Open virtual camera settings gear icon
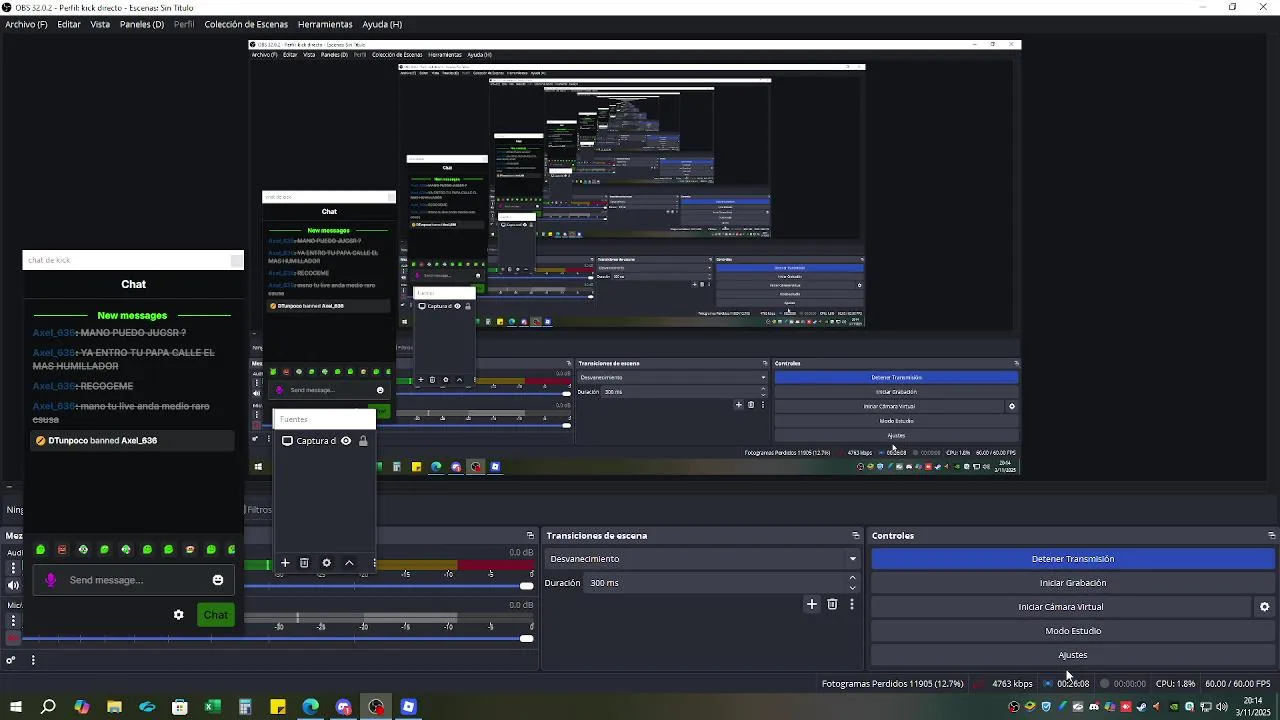 (x=1265, y=607)
